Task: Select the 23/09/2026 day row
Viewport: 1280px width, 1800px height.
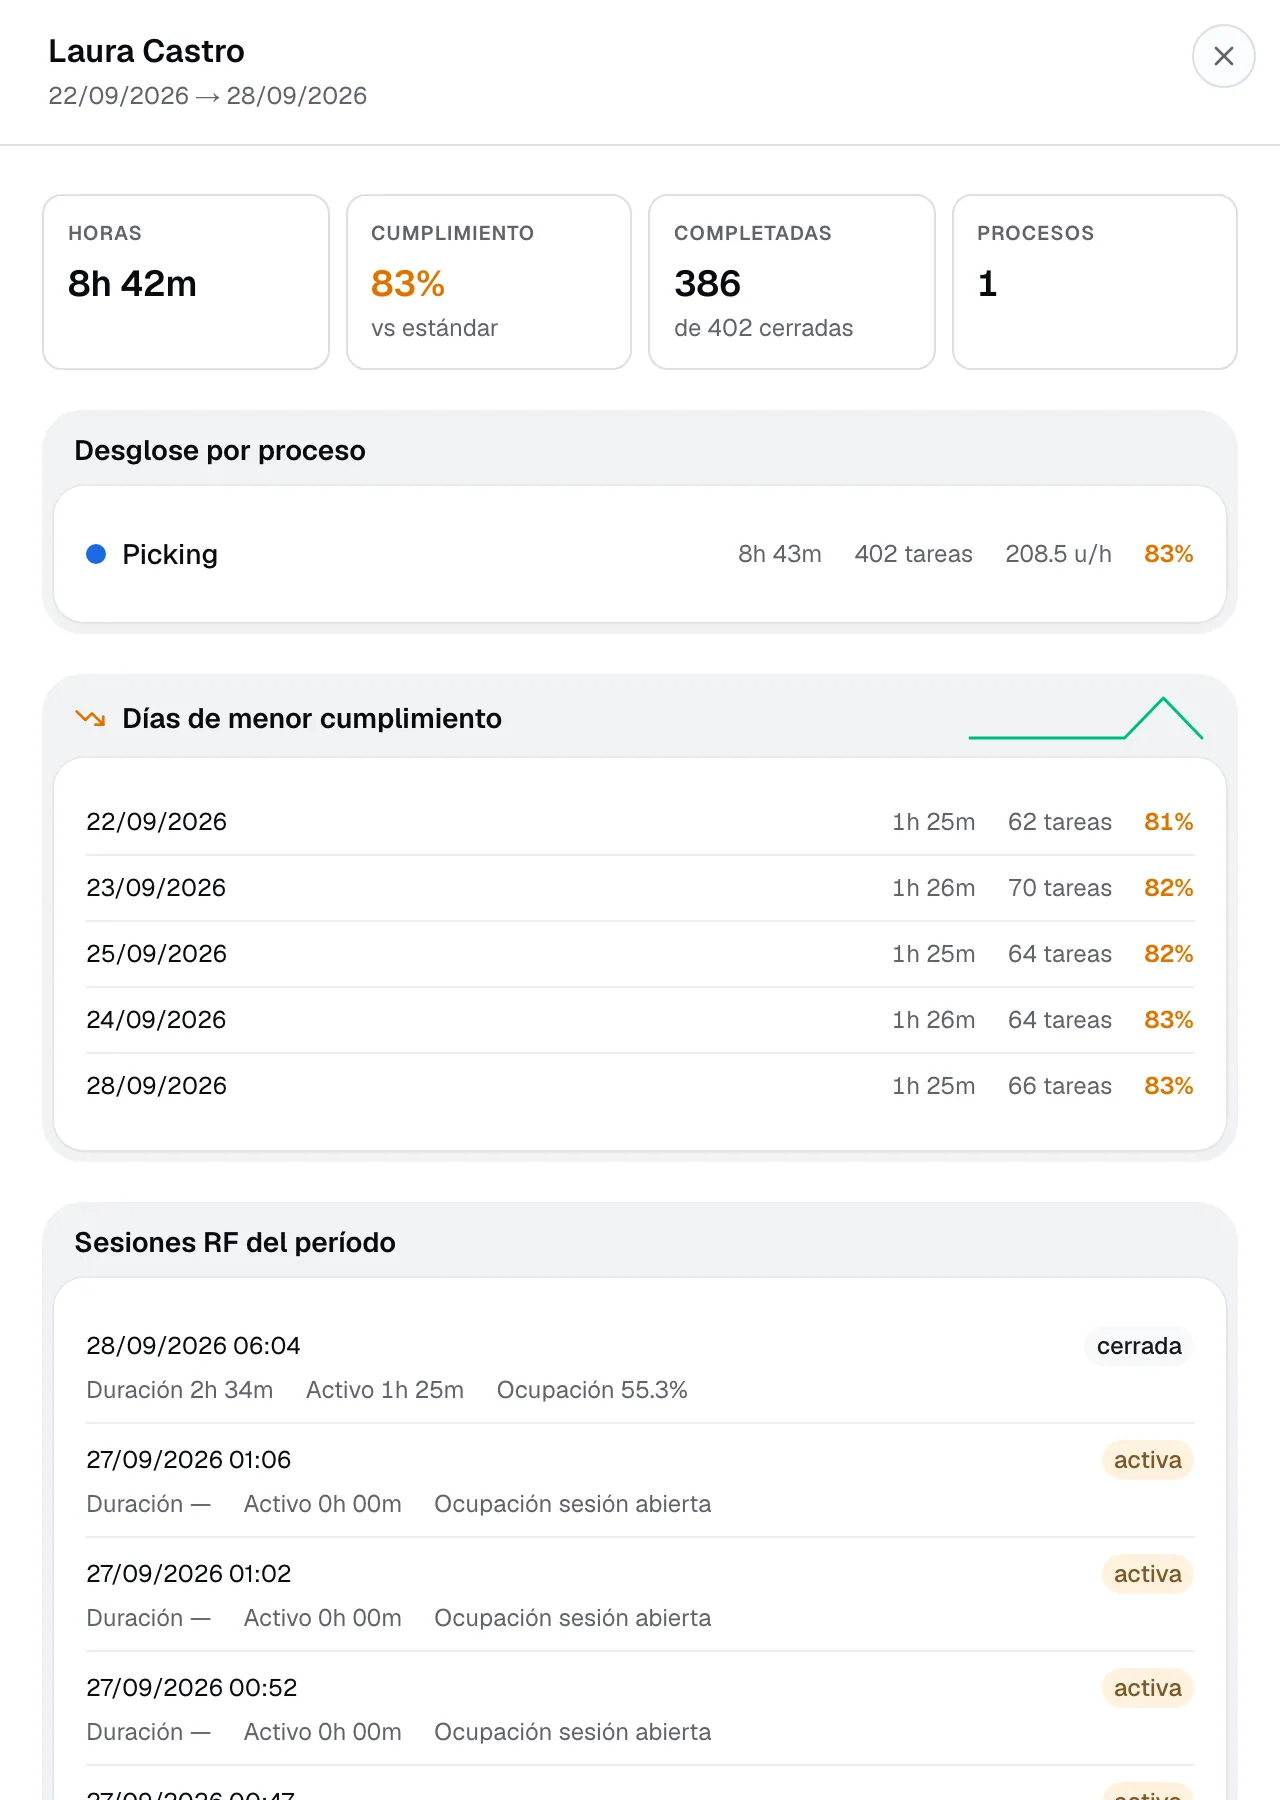Action: [x=640, y=888]
